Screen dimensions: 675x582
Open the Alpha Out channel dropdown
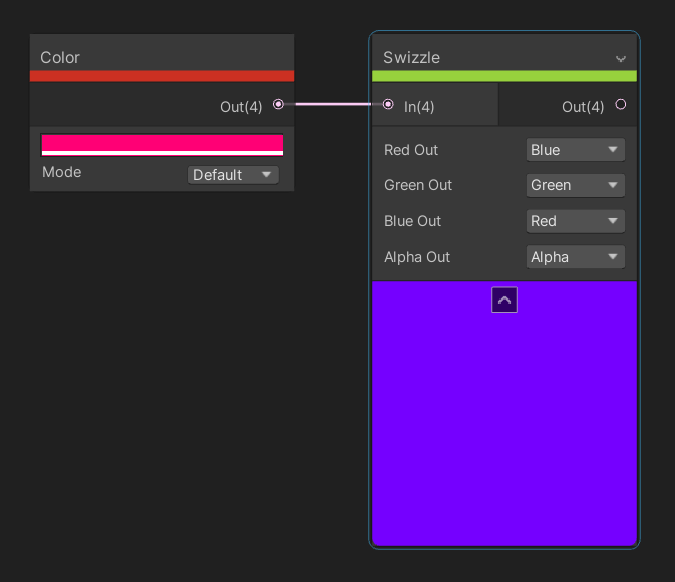click(x=575, y=257)
